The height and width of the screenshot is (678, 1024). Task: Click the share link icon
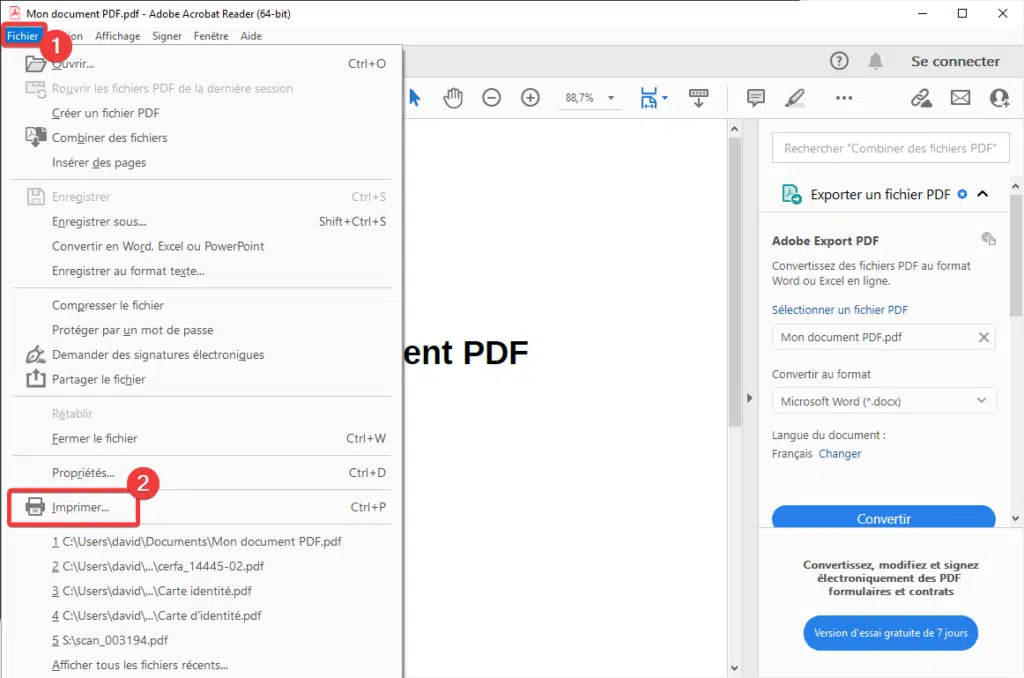pos(921,98)
